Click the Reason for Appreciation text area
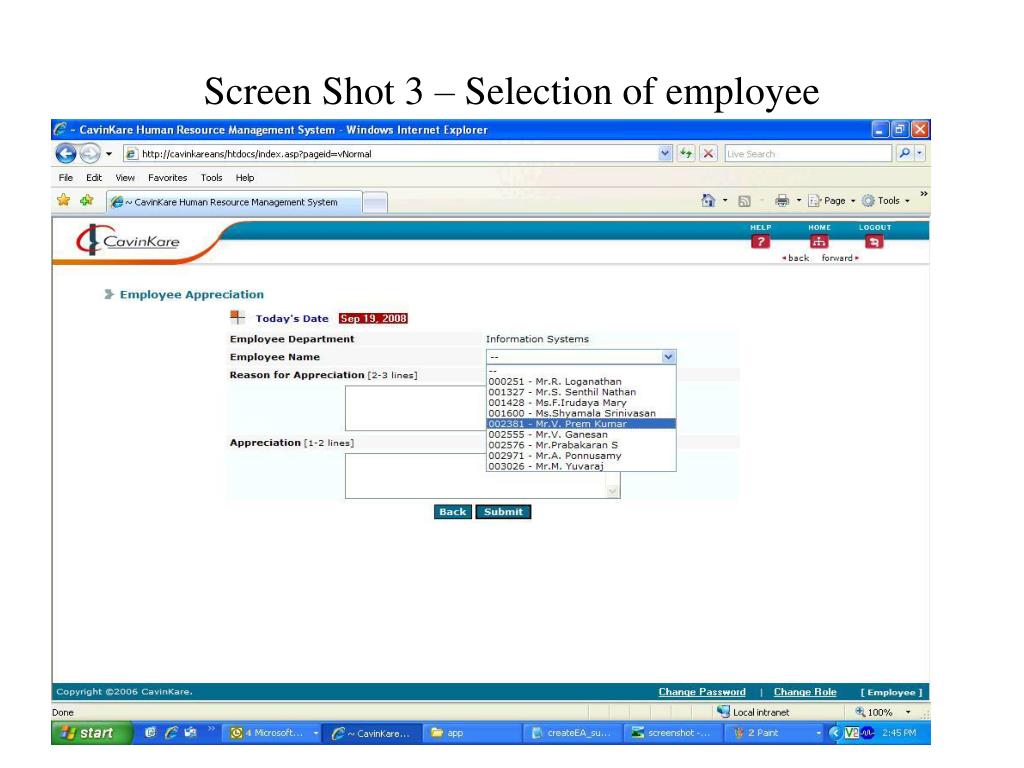 (415, 408)
